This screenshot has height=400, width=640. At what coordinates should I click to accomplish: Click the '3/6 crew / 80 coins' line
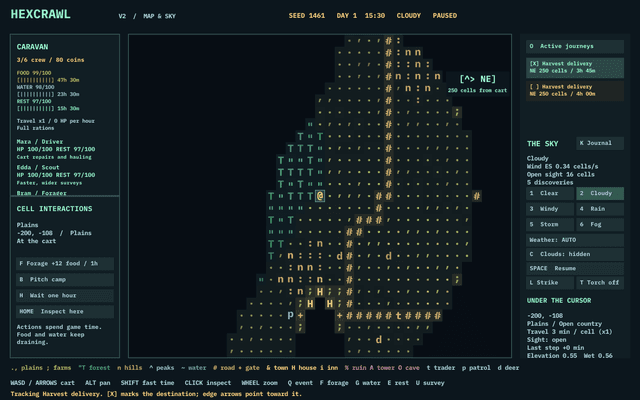coord(50,60)
